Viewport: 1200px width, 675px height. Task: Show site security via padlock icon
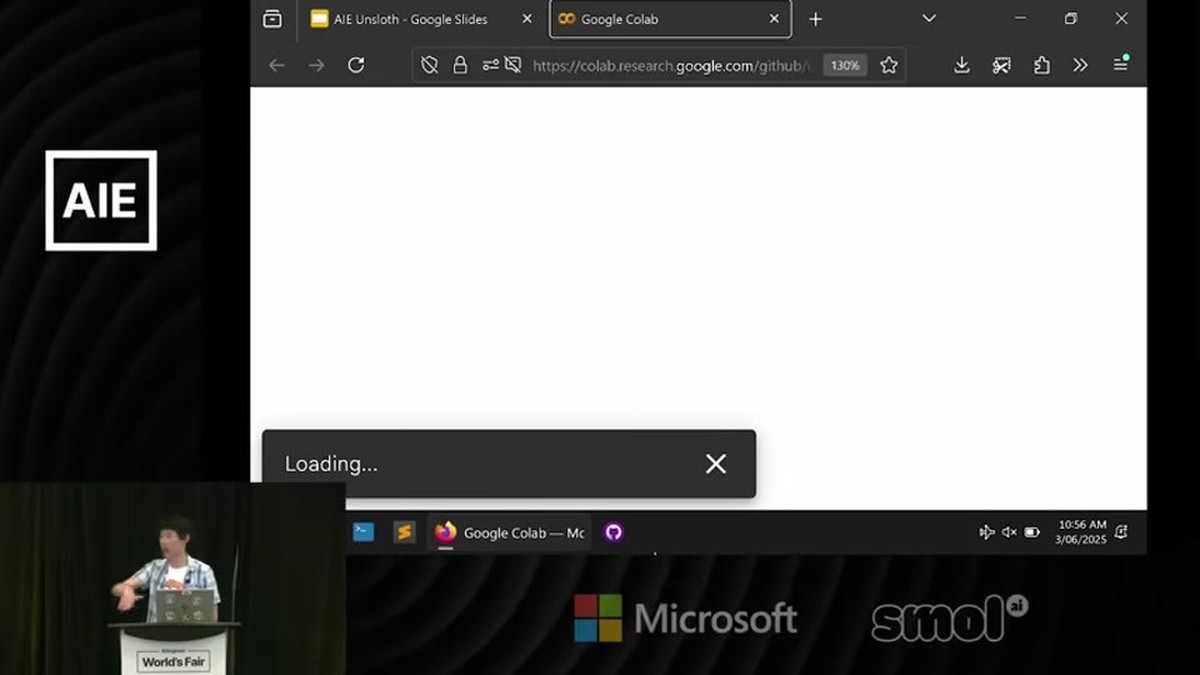tap(460, 65)
